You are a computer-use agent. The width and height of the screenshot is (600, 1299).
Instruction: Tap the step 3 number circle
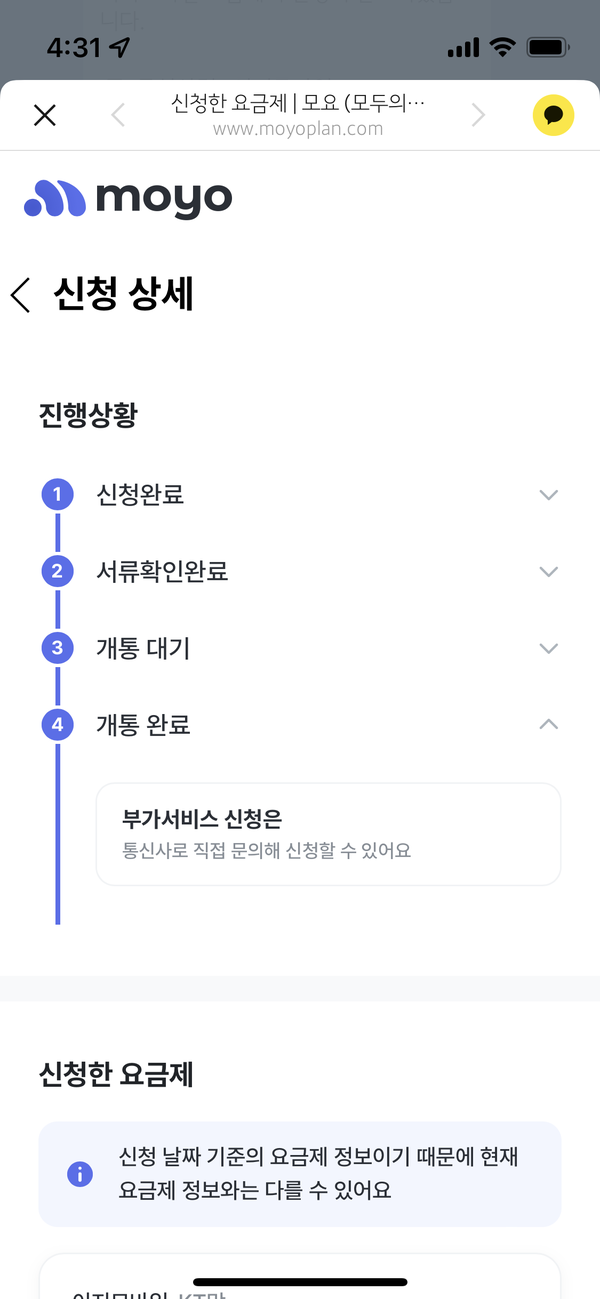[57, 648]
